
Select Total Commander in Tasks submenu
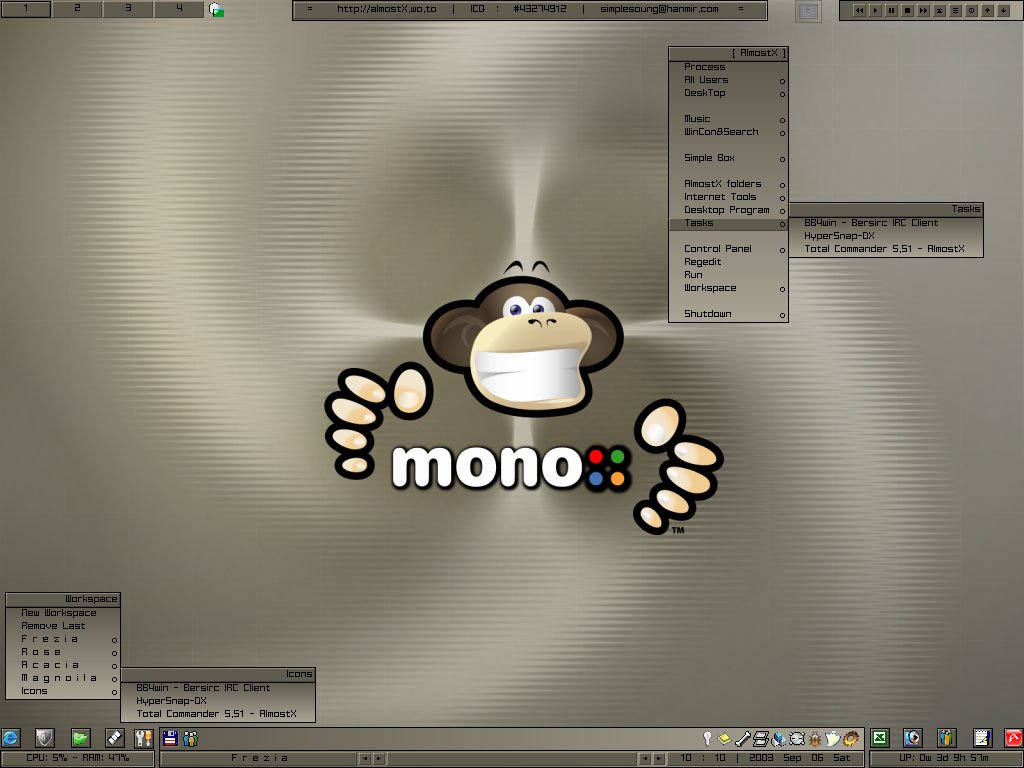tap(886, 249)
